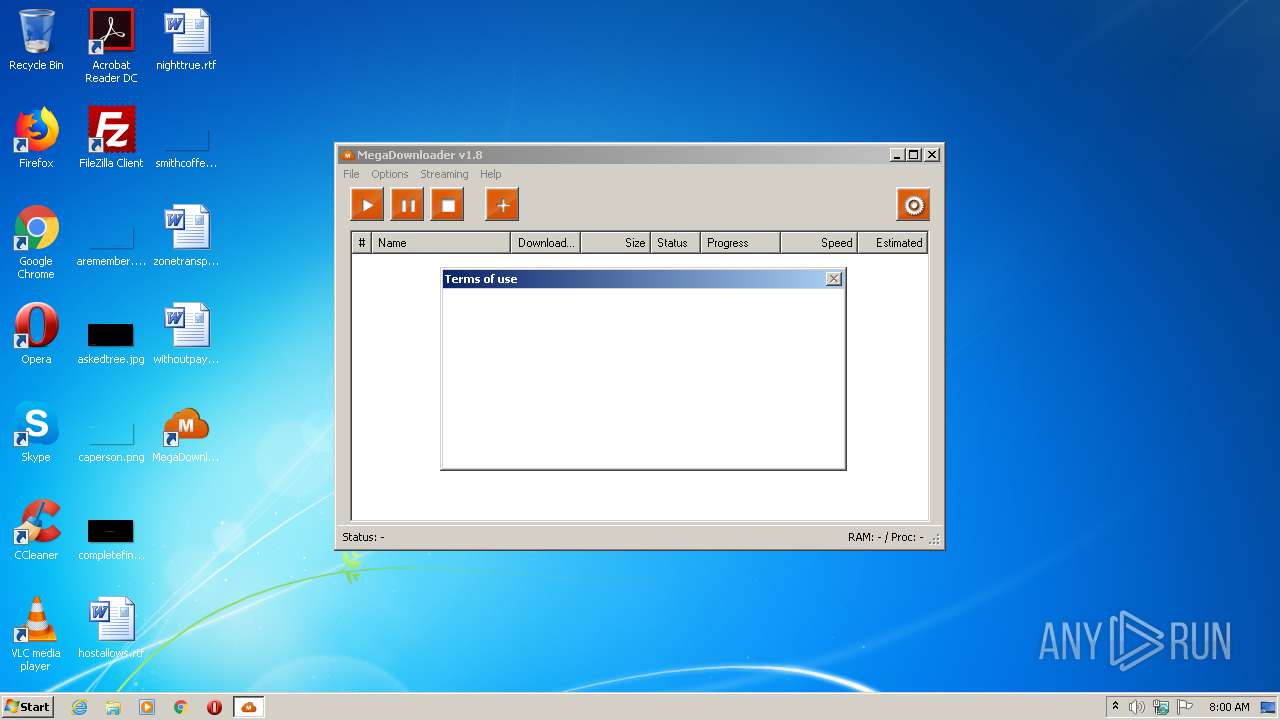This screenshot has width=1280, height=720.
Task: Select VLC media player desktop shortcut
Action: 36,634
